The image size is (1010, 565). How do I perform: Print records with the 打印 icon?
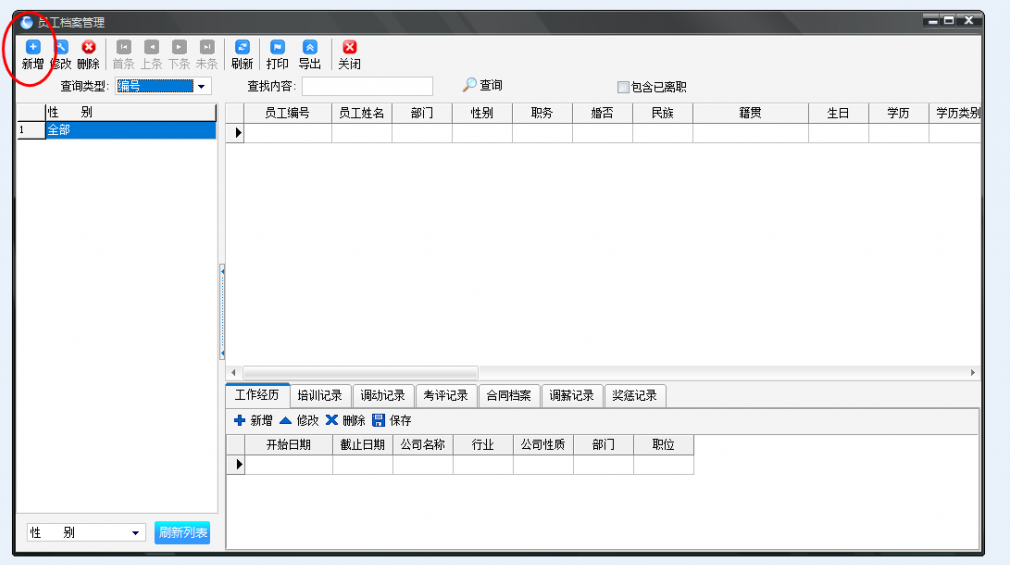278,47
